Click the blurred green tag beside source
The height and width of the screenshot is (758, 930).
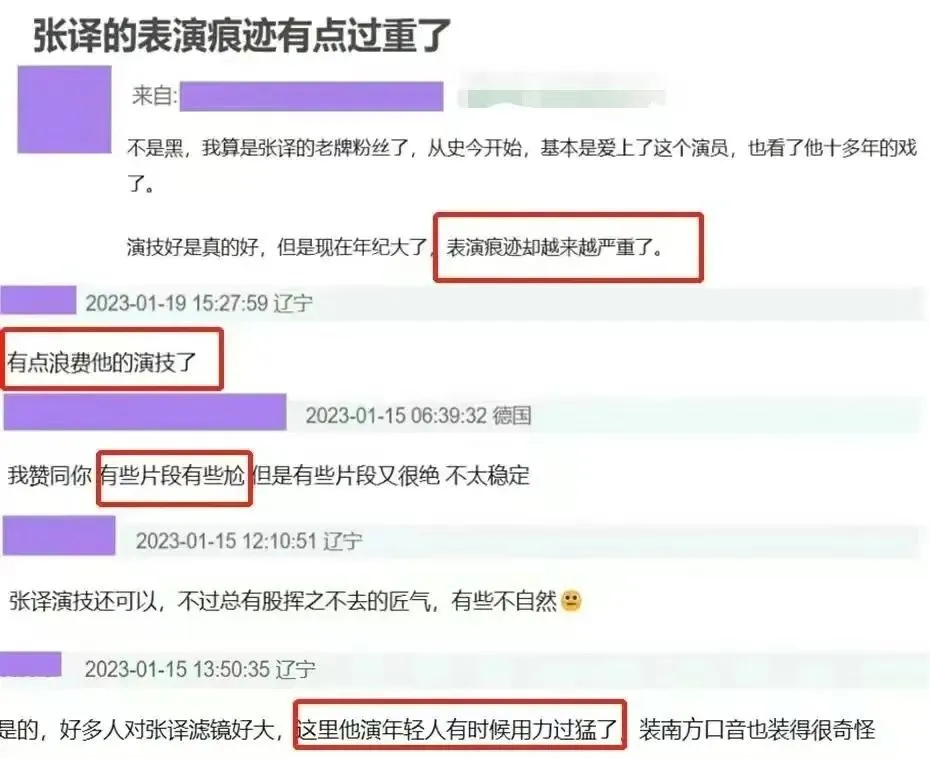click(x=562, y=97)
